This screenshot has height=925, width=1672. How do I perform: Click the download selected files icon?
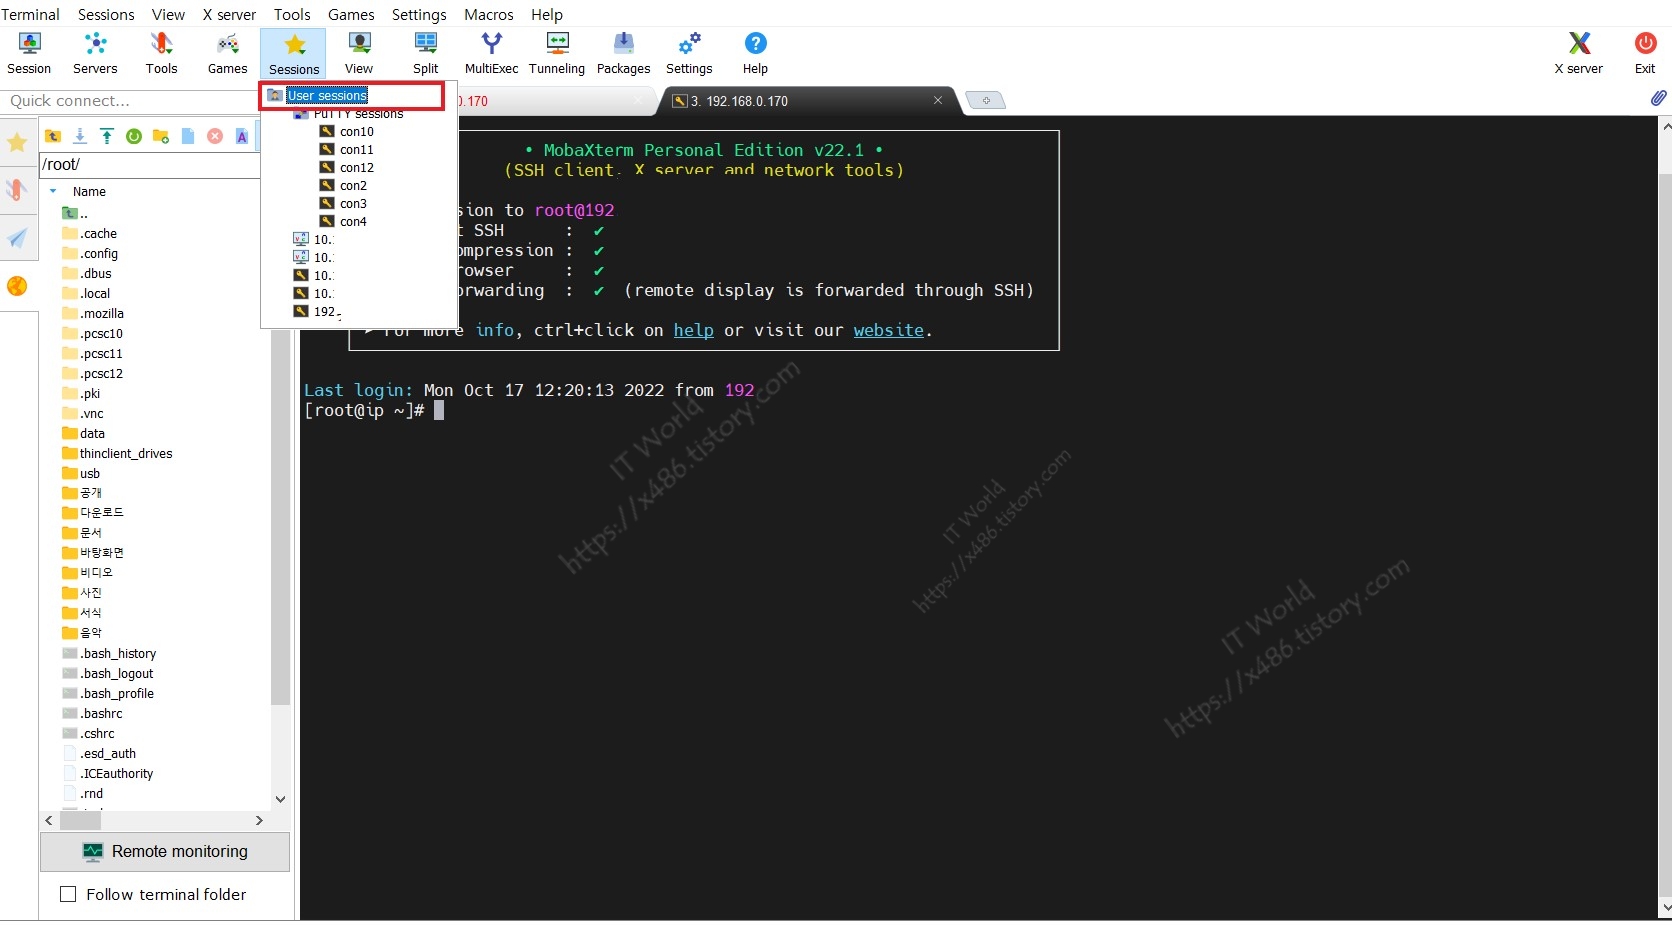coord(80,136)
